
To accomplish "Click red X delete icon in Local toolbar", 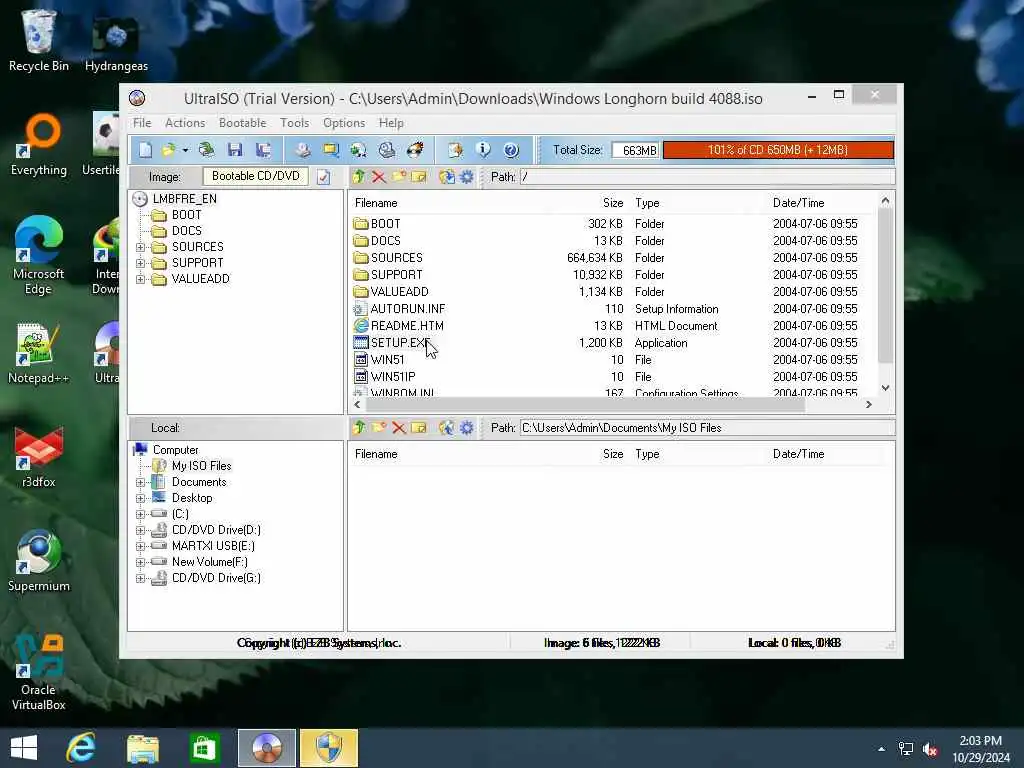I will pyautogui.click(x=399, y=428).
